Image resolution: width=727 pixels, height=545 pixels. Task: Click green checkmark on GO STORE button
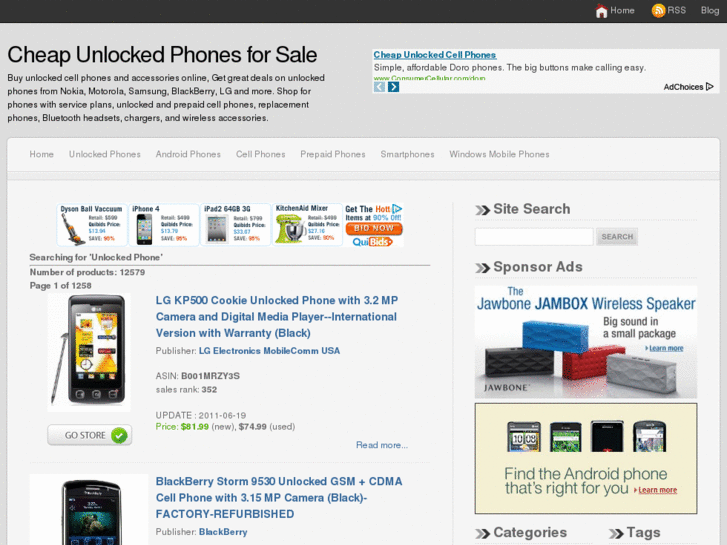119,436
